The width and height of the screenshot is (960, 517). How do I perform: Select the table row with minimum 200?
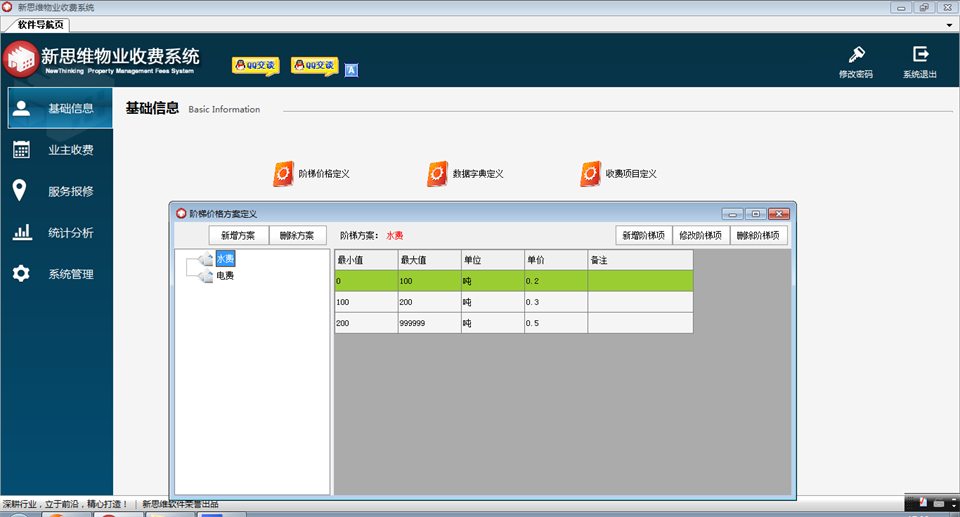(x=514, y=323)
